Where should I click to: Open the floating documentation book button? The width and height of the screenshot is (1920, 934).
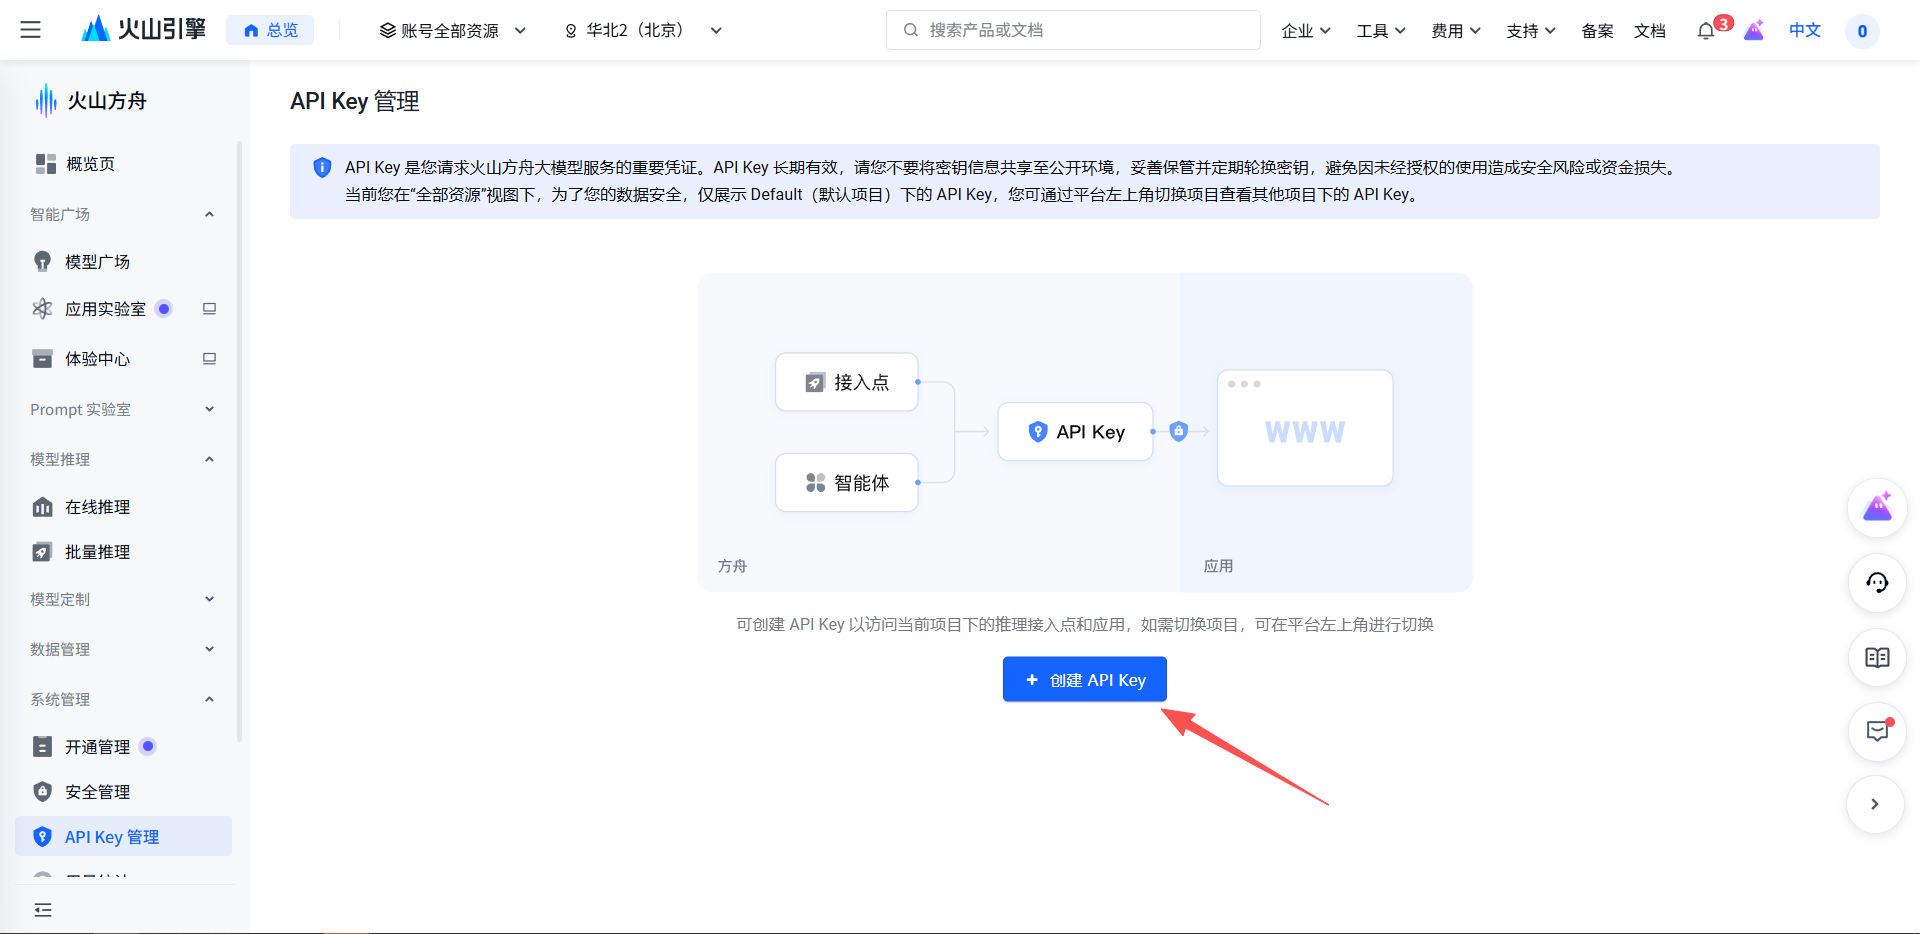click(1876, 658)
